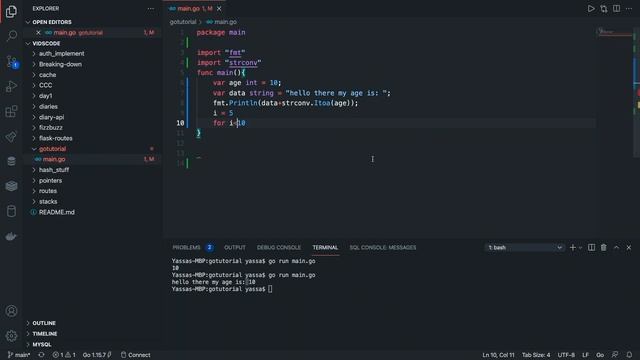Open the Extensions view
Screen dimensions: 640x360
[x=11, y=111]
